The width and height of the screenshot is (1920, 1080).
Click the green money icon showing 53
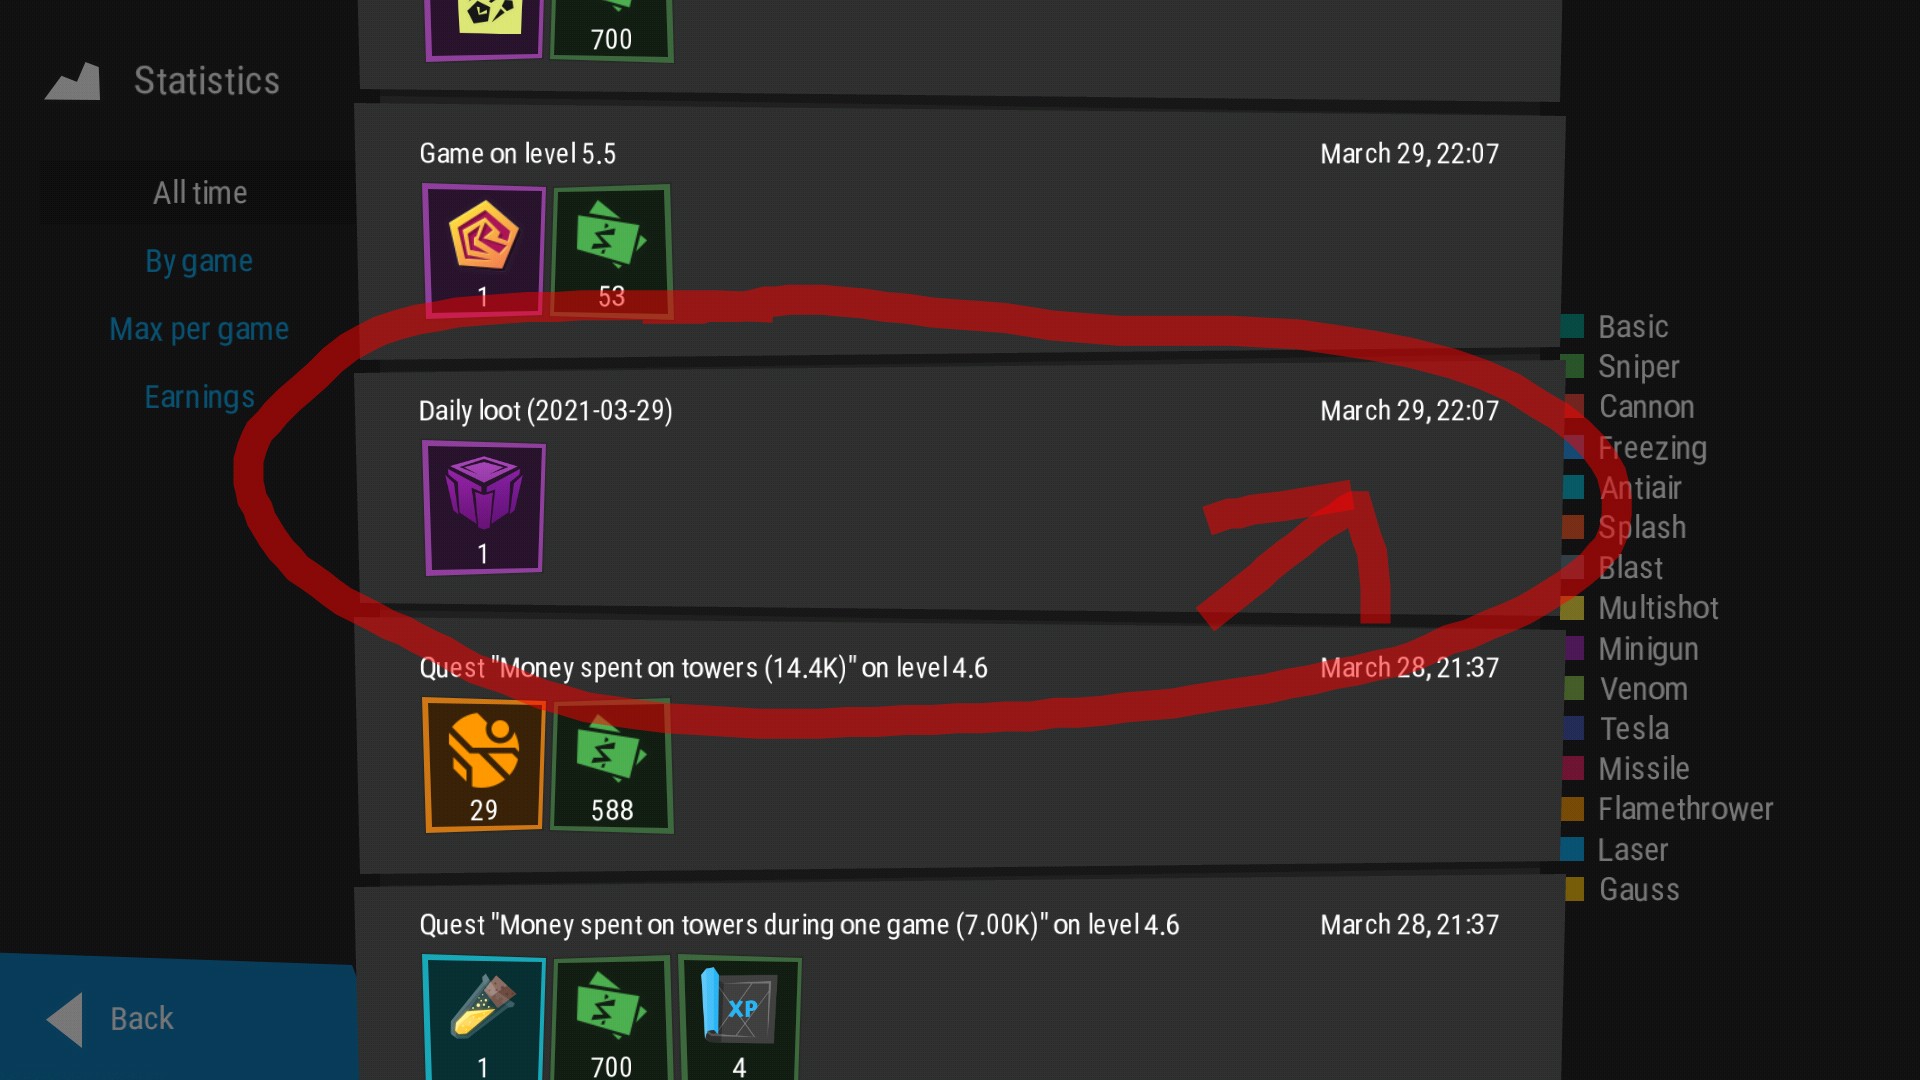[611, 251]
